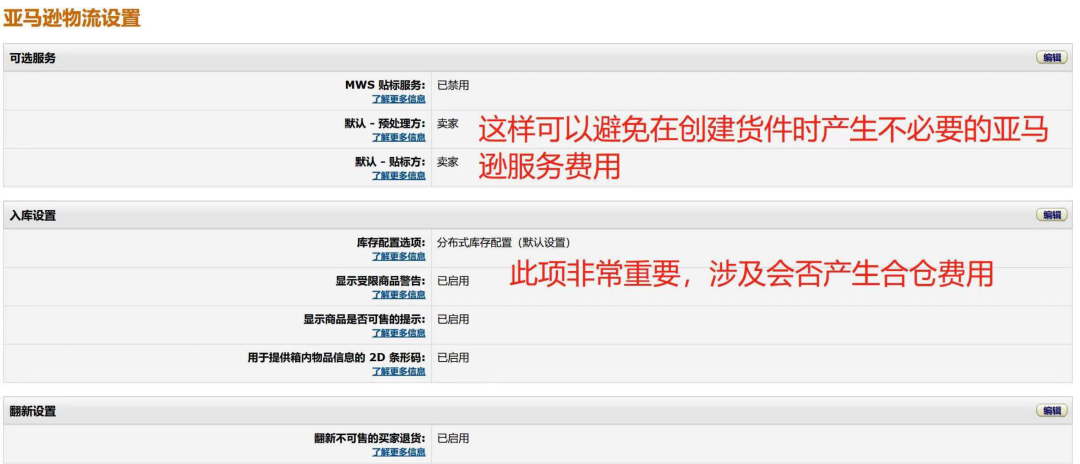
Task: Click 已启用 value for 2D 条形码
Action: [x=453, y=358]
